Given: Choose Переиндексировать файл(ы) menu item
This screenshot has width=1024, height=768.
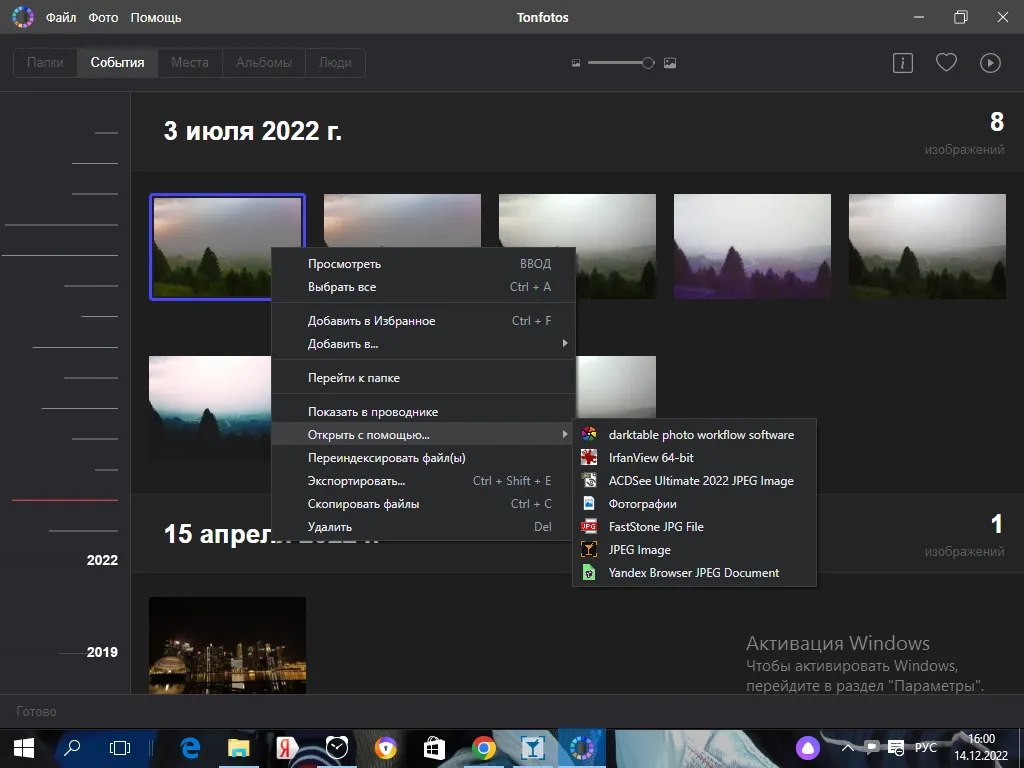Looking at the screenshot, I should (x=423, y=458).
